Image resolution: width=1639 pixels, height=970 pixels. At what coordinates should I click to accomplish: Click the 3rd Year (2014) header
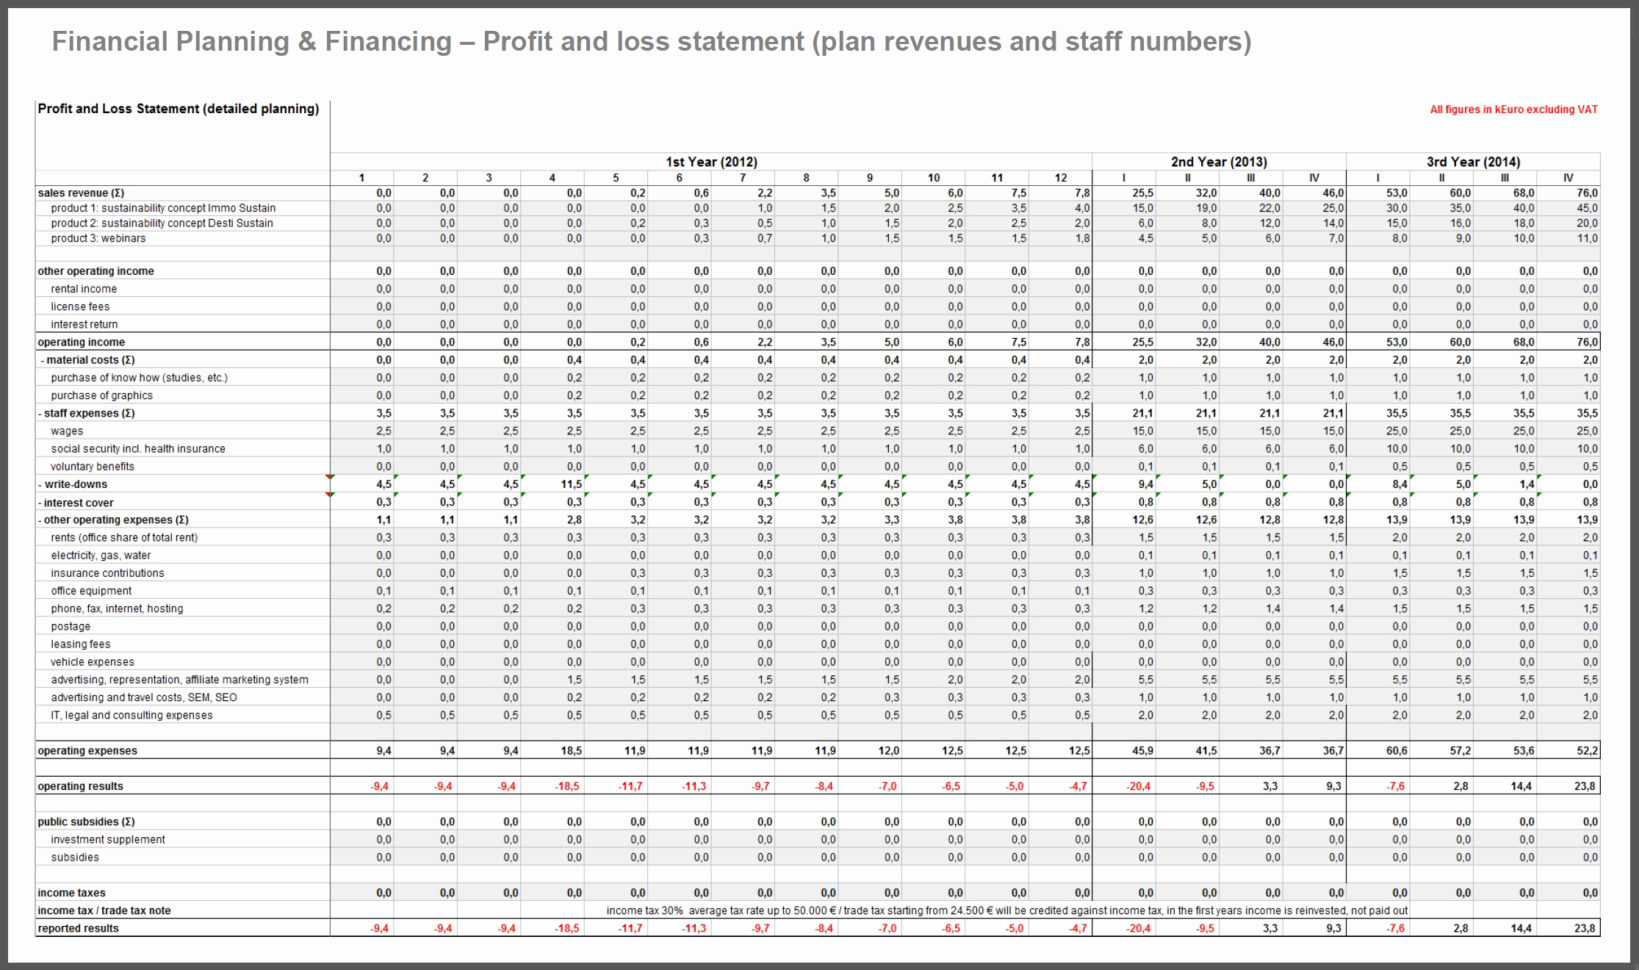(x=1474, y=160)
